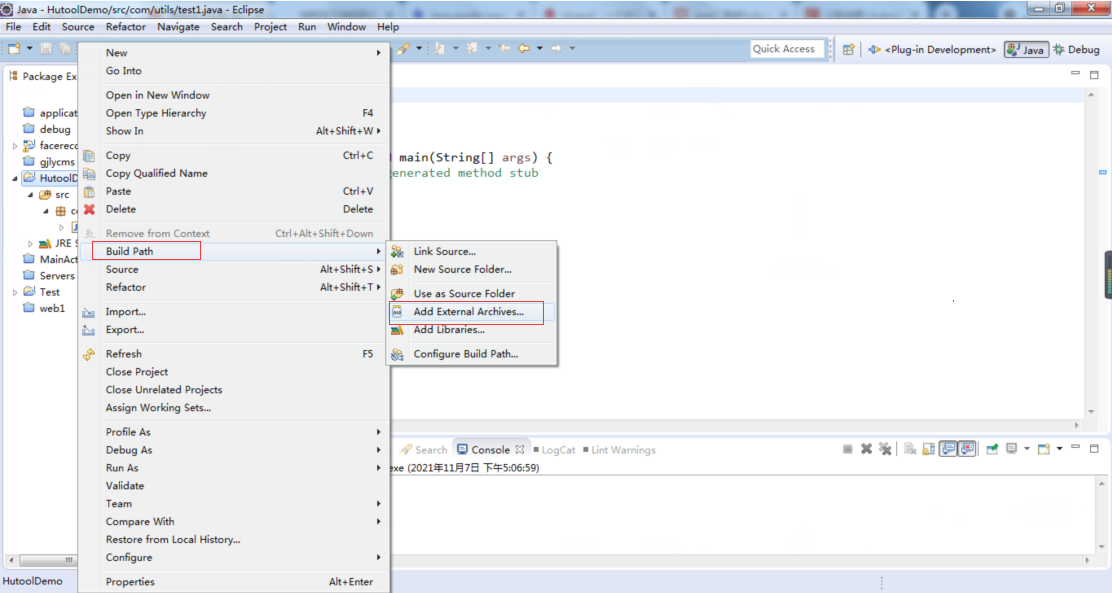Click the Clear Console icon
Screen dimensions: 1112x593
coord(910,449)
